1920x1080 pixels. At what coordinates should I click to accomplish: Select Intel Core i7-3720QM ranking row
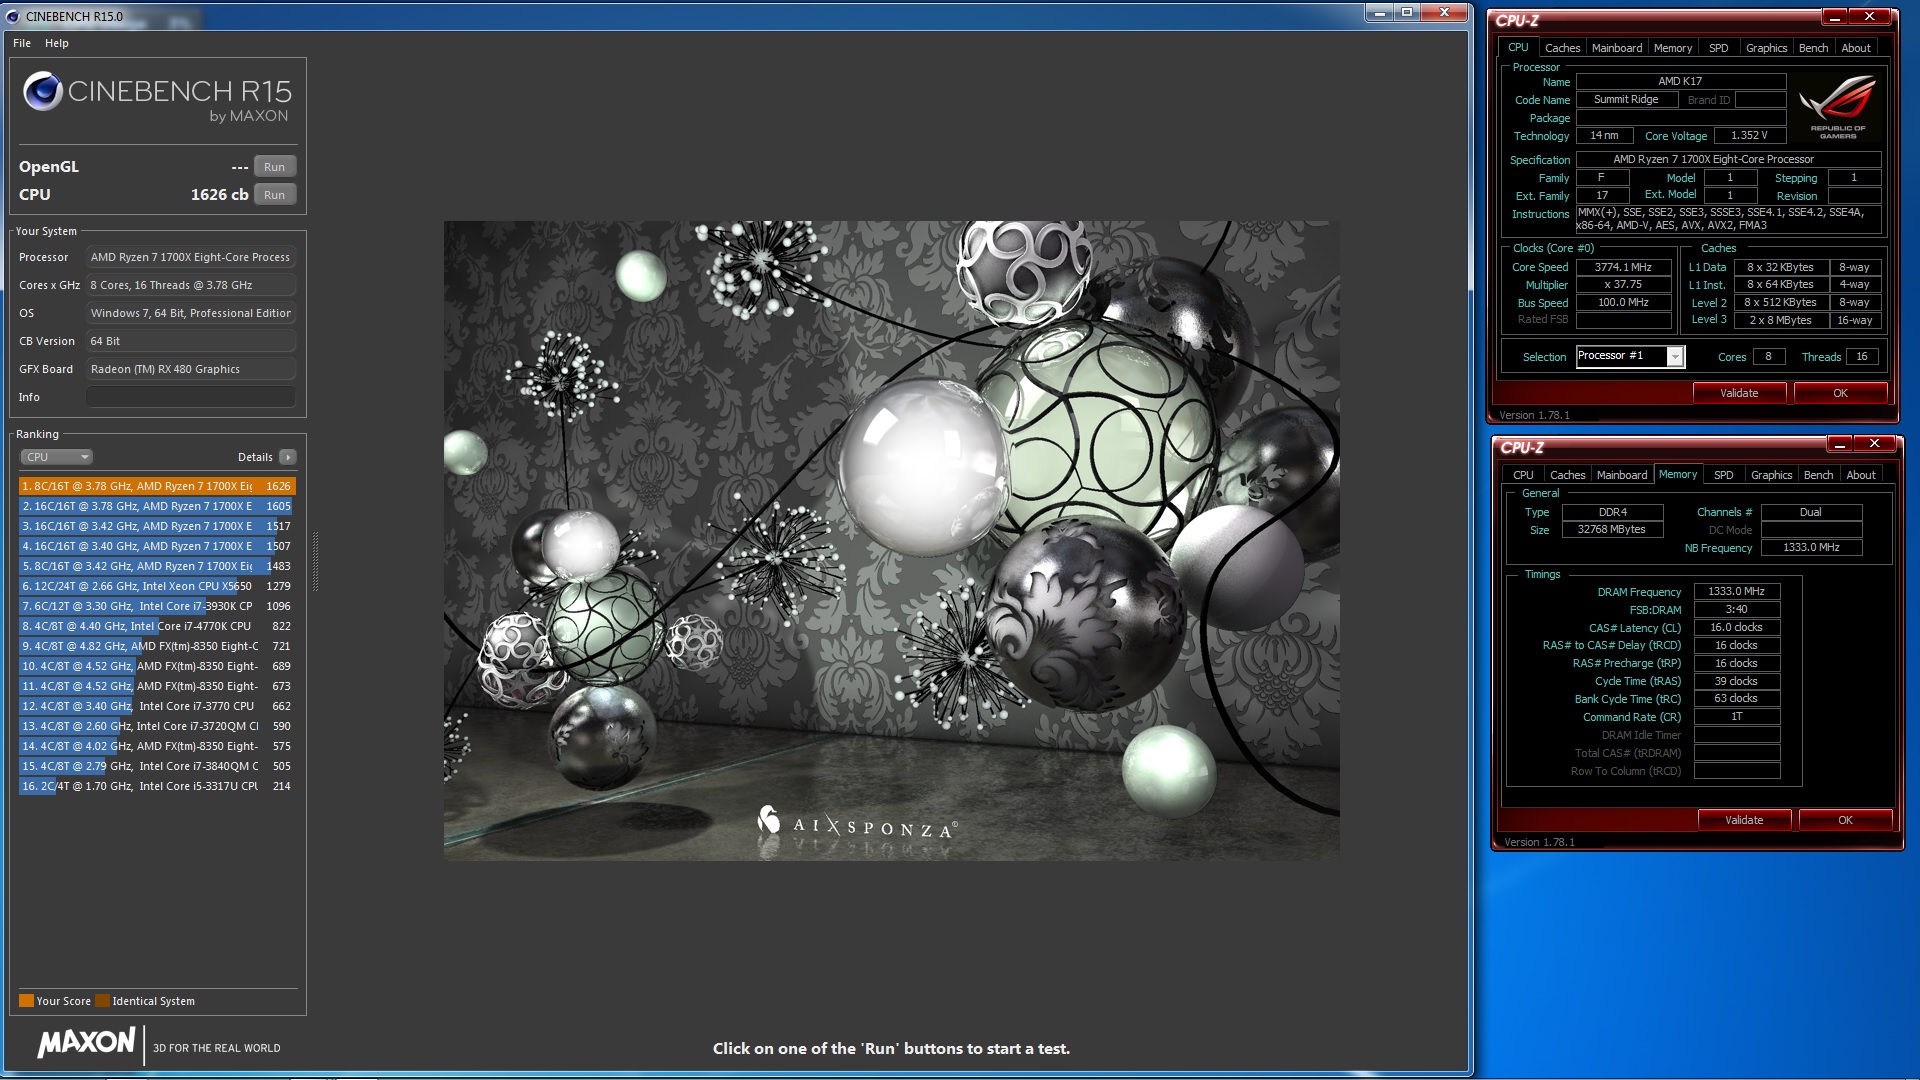click(157, 726)
